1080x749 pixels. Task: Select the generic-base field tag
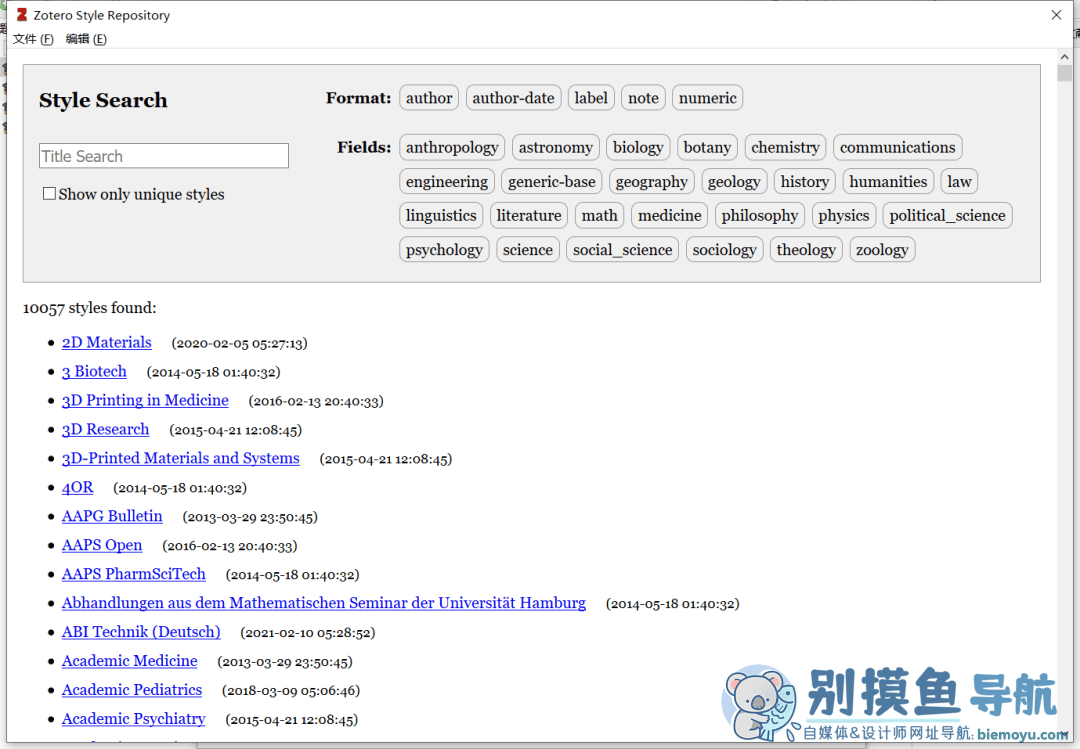tap(552, 182)
